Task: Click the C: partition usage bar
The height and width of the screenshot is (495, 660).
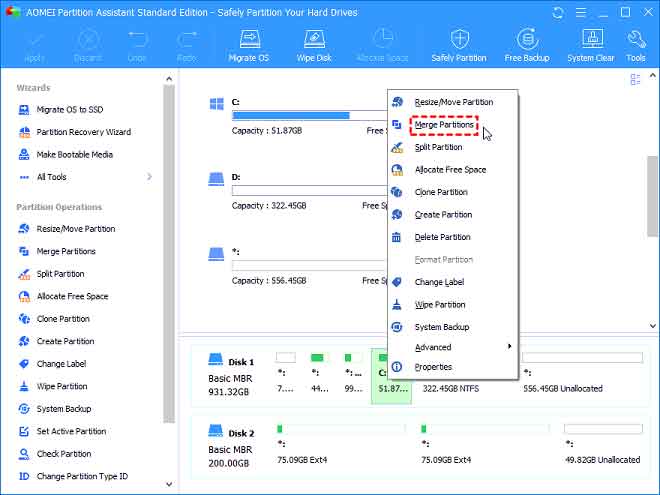Action: (309, 115)
